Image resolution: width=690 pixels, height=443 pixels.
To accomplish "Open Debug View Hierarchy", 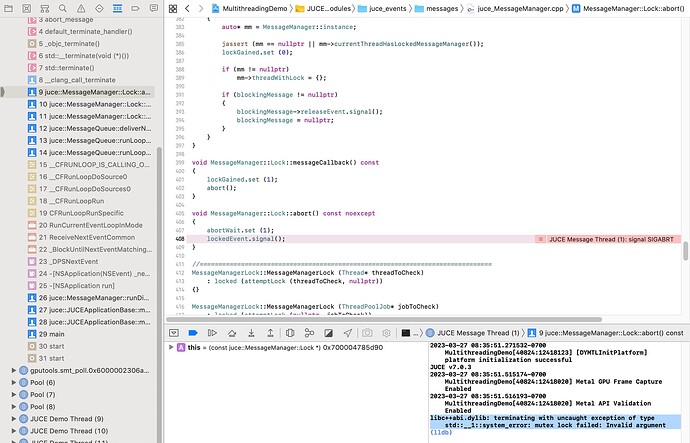I will click(290, 333).
